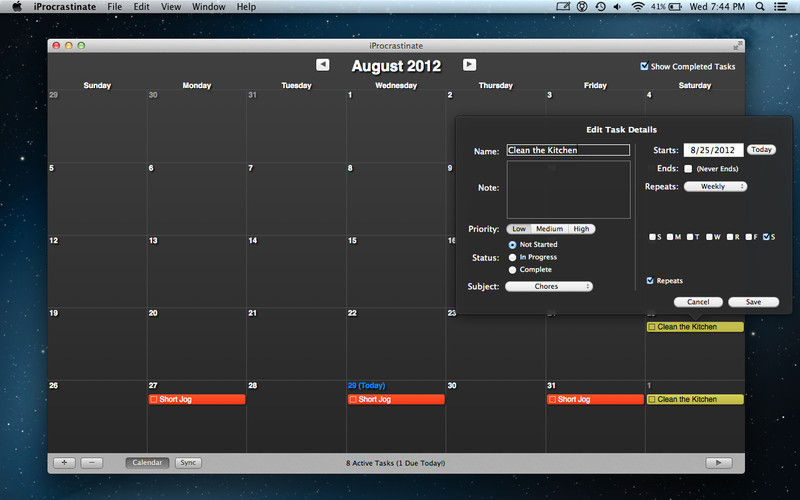This screenshot has width=800, height=500.
Task: Open Notification Center list icon
Action: click(x=780, y=7)
